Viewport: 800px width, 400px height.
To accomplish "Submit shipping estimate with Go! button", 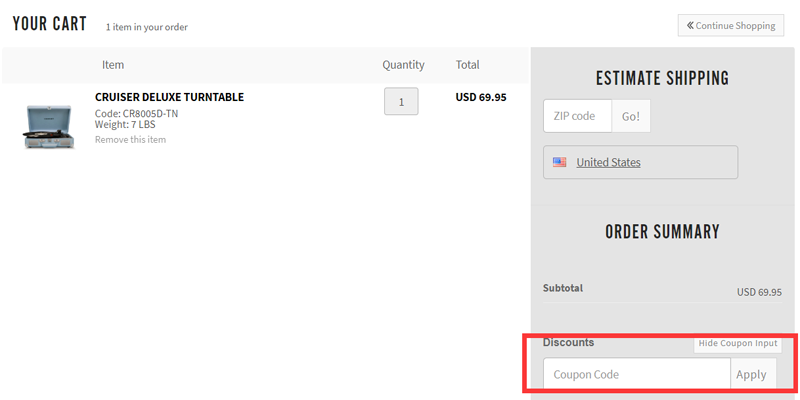I will (x=631, y=116).
